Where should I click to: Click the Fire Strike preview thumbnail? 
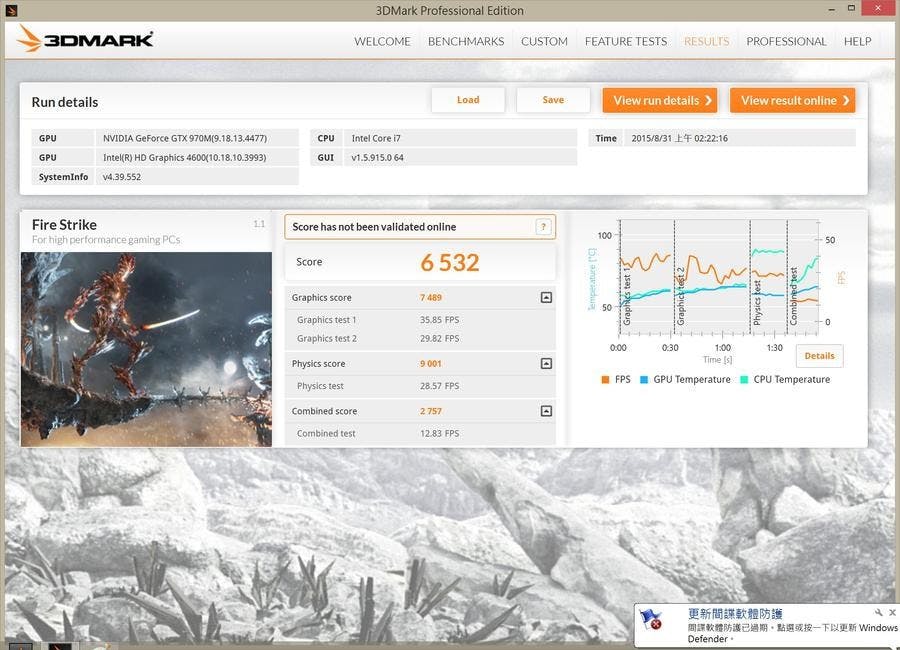[146, 348]
